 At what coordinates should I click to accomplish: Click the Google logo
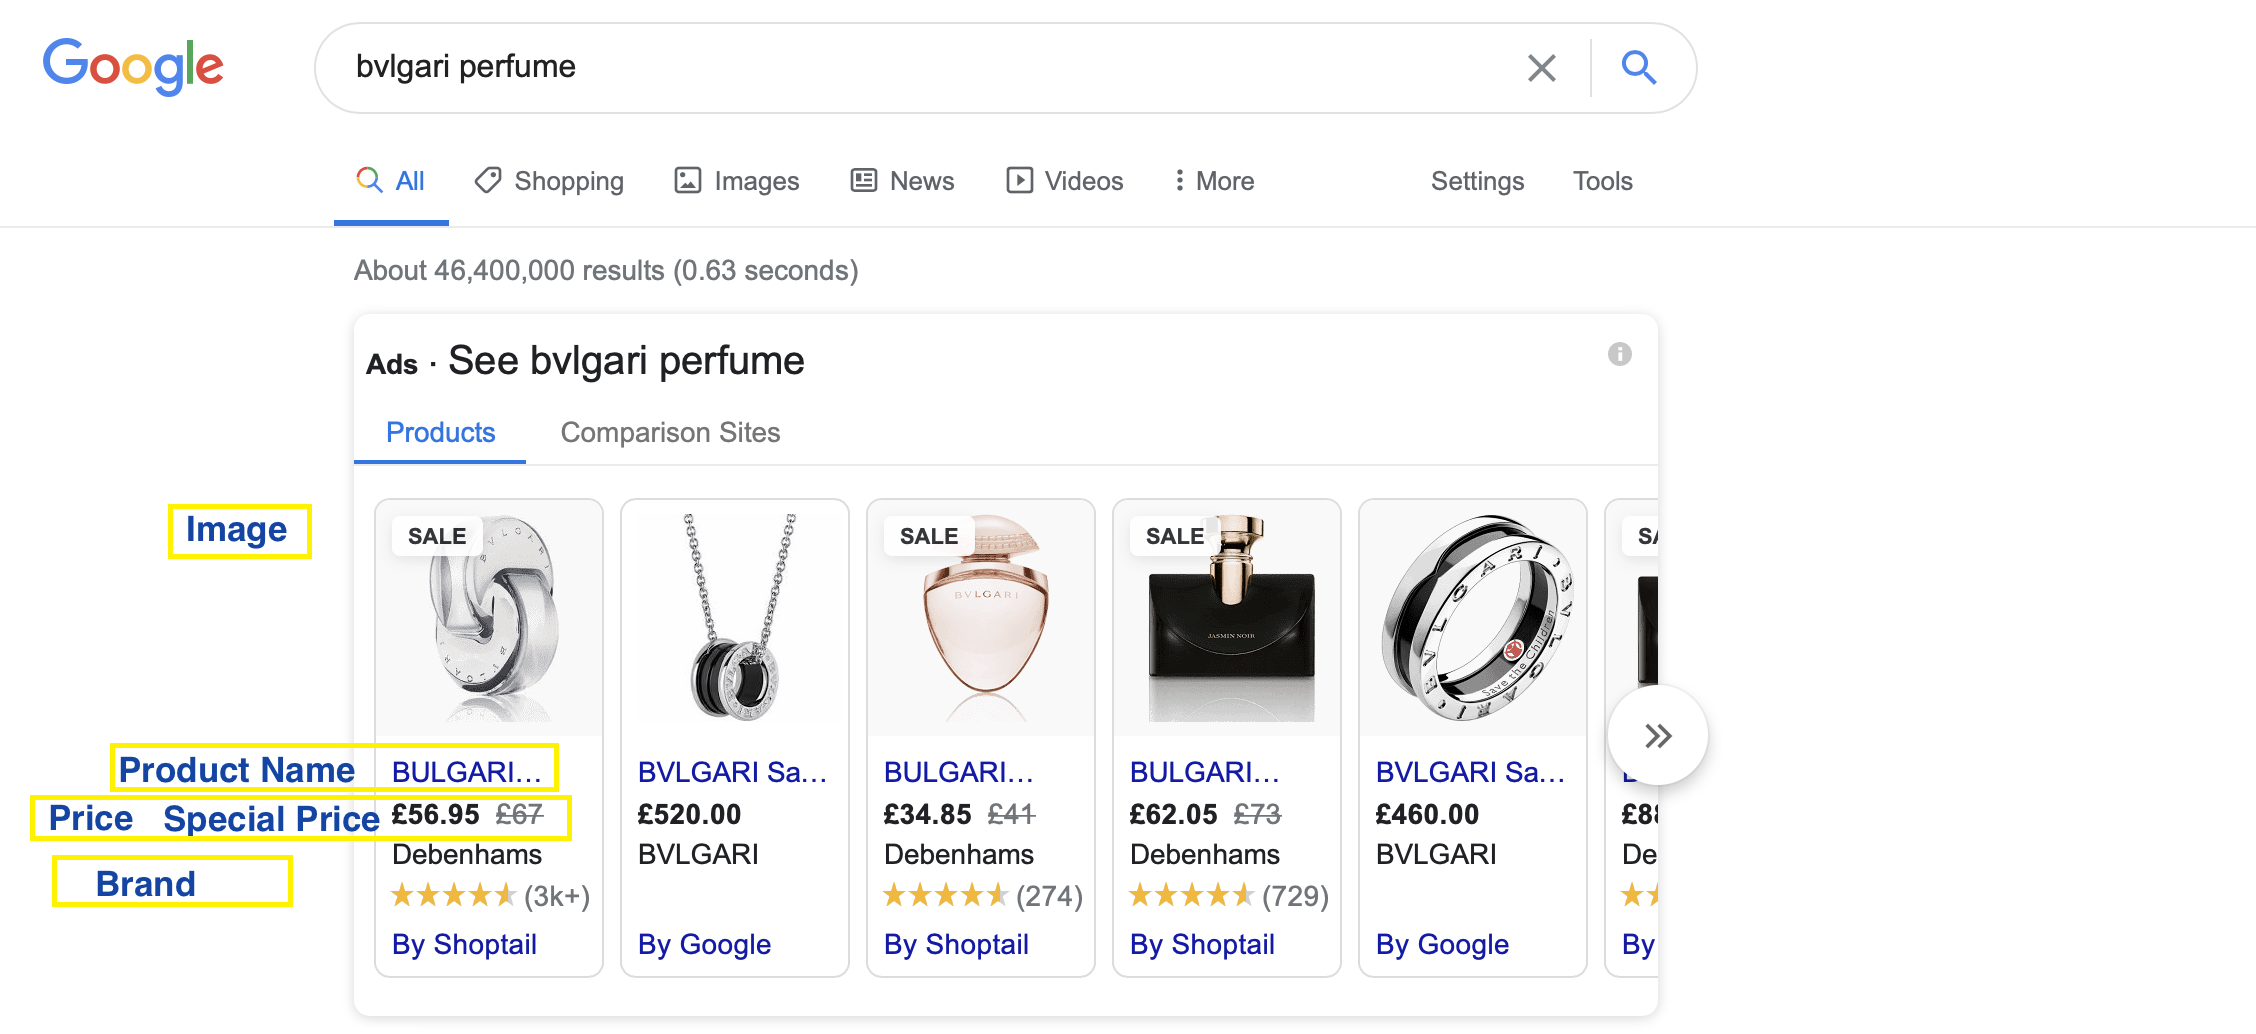point(133,65)
